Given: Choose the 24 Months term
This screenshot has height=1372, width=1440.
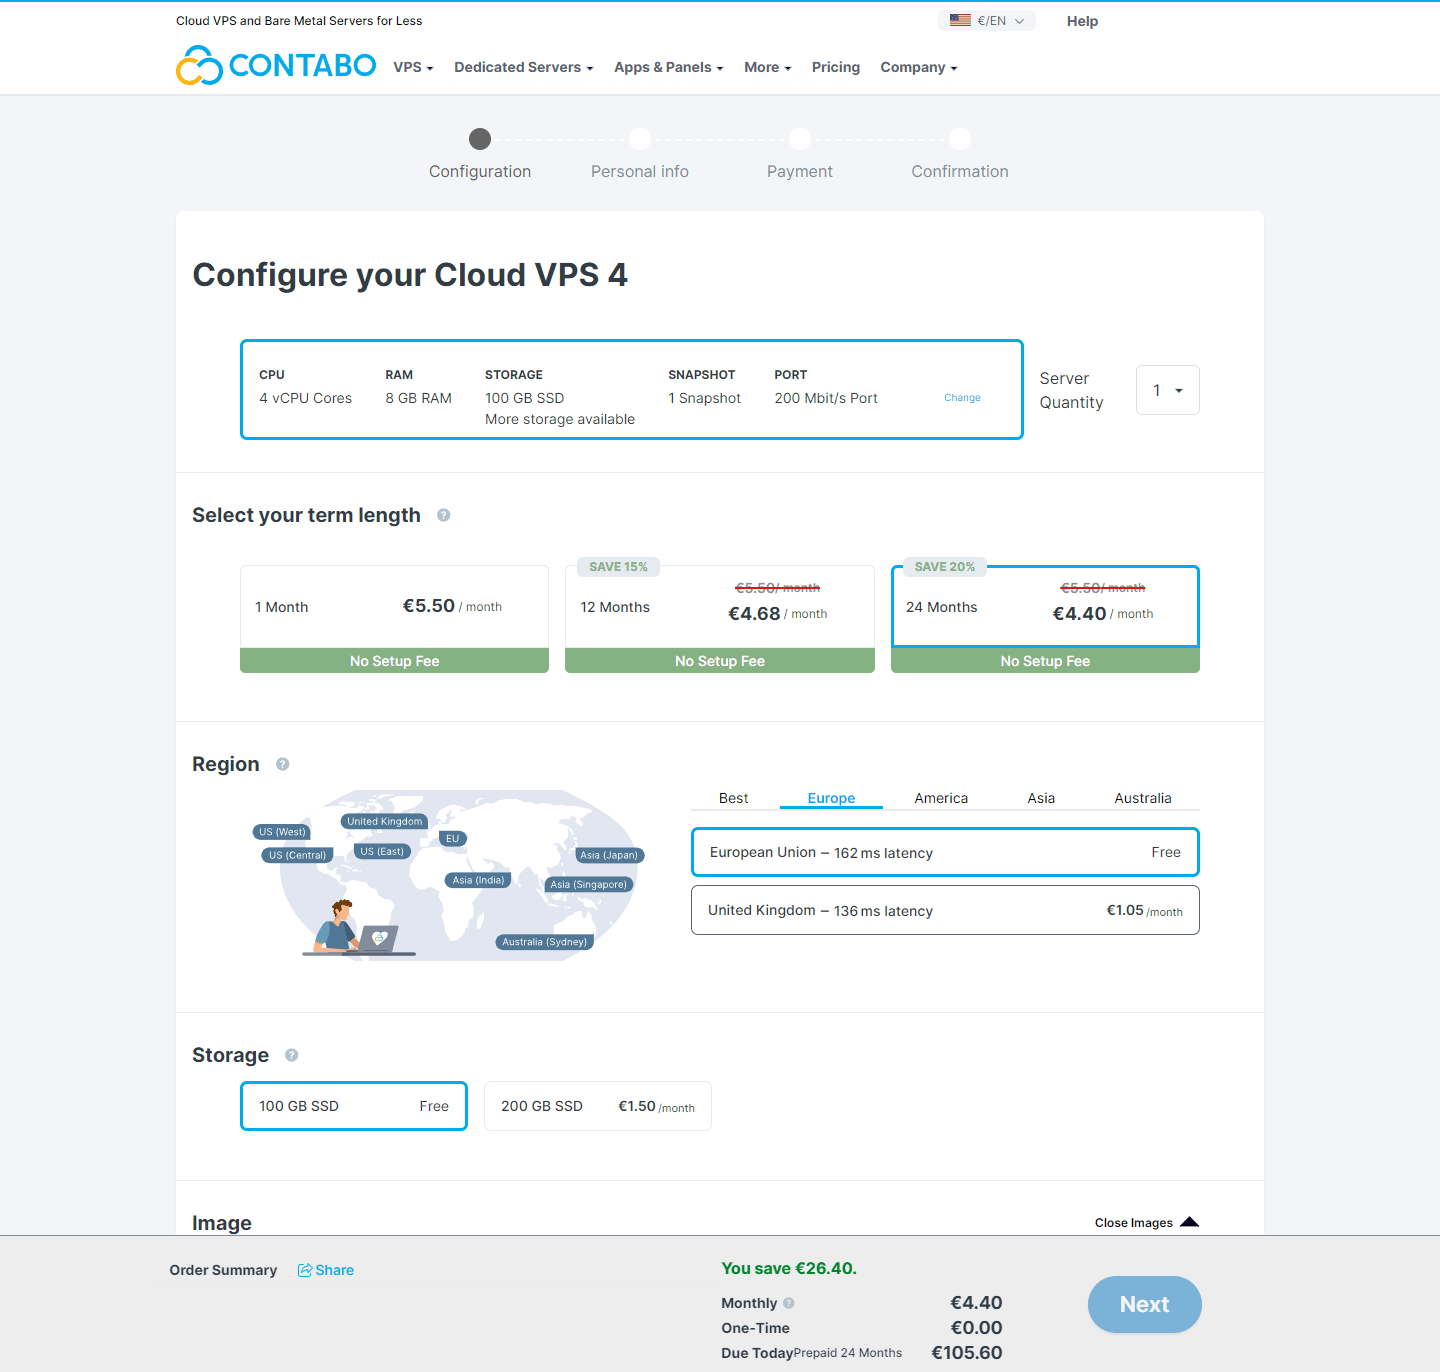Looking at the screenshot, I should [x=1045, y=619].
